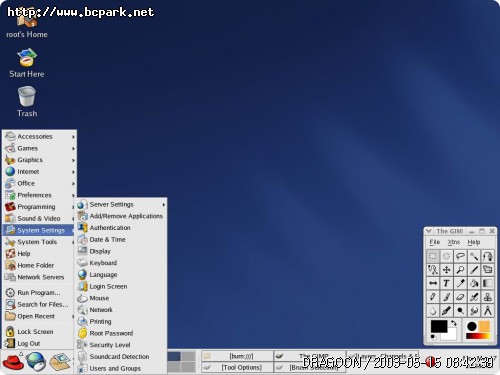The width and height of the screenshot is (500, 375).
Task: Select the Convolve blur droplet tool
Action: [433, 311]
